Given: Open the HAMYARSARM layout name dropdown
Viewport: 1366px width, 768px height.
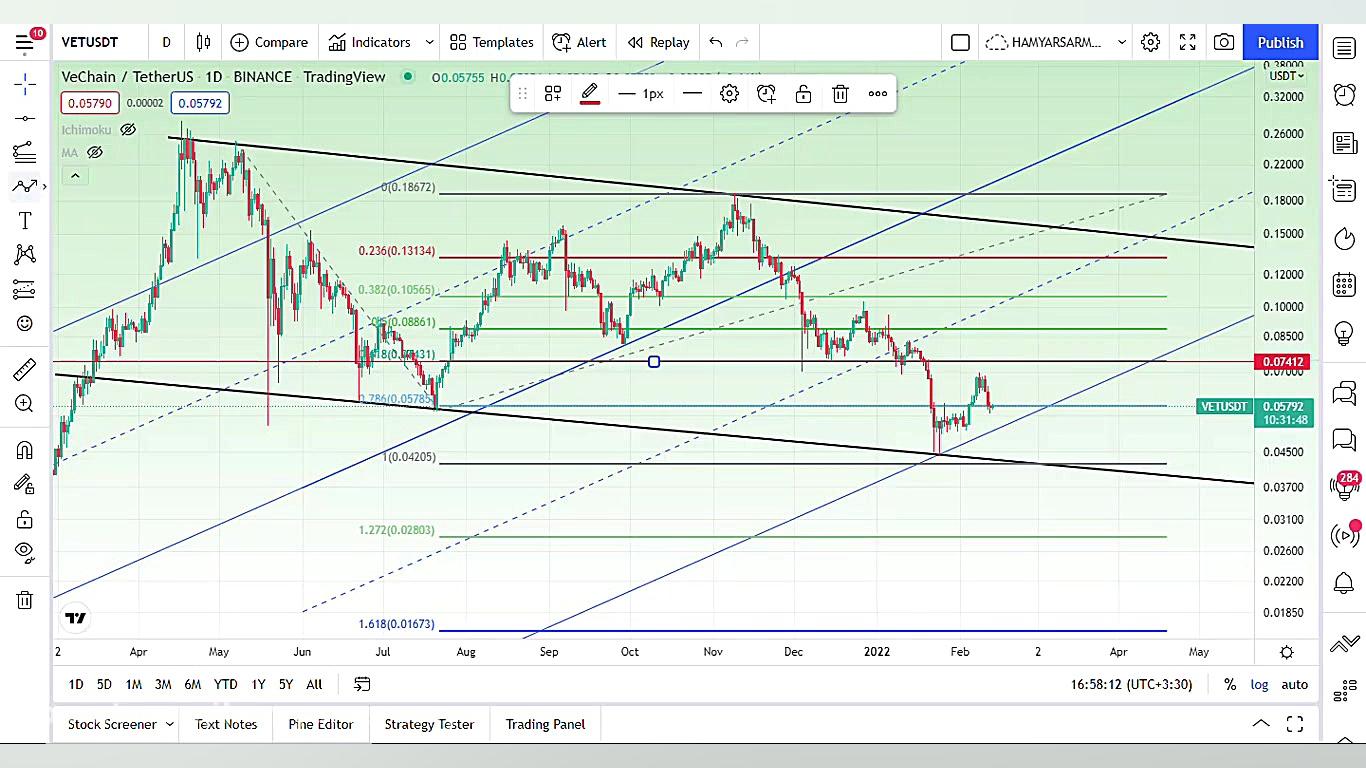Looking at the screenshot, I should coord(1044,42).
